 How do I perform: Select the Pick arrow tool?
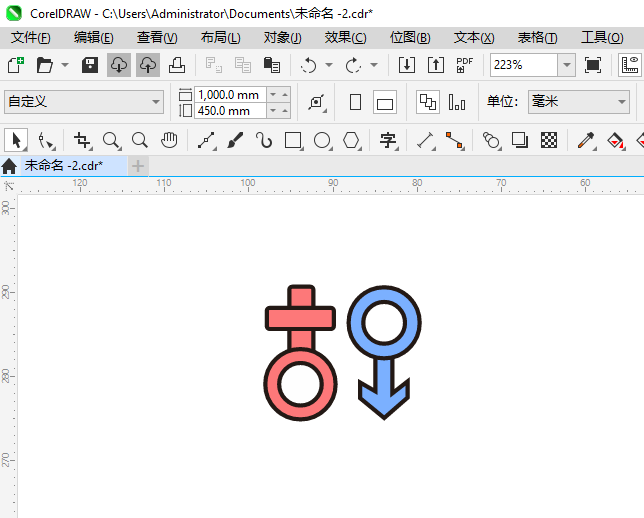click(16, 140)
